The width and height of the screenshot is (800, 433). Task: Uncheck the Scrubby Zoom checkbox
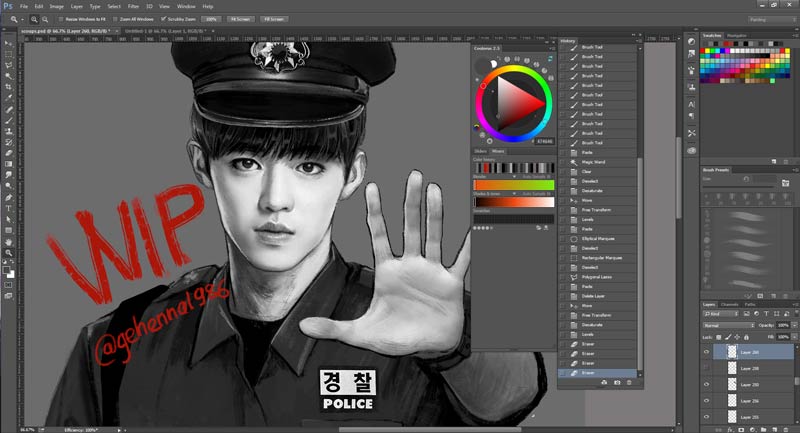point(163,19)
